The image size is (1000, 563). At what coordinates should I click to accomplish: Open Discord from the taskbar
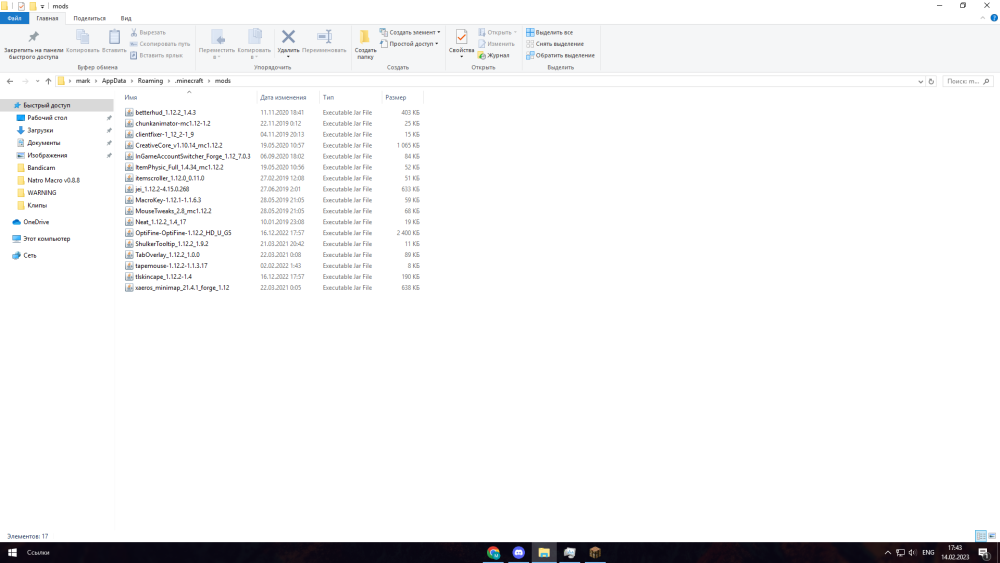pos(518,553)
